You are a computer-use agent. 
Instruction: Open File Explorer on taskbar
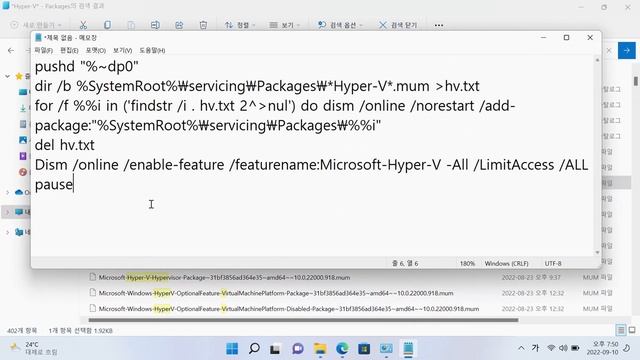pos(320,349)
